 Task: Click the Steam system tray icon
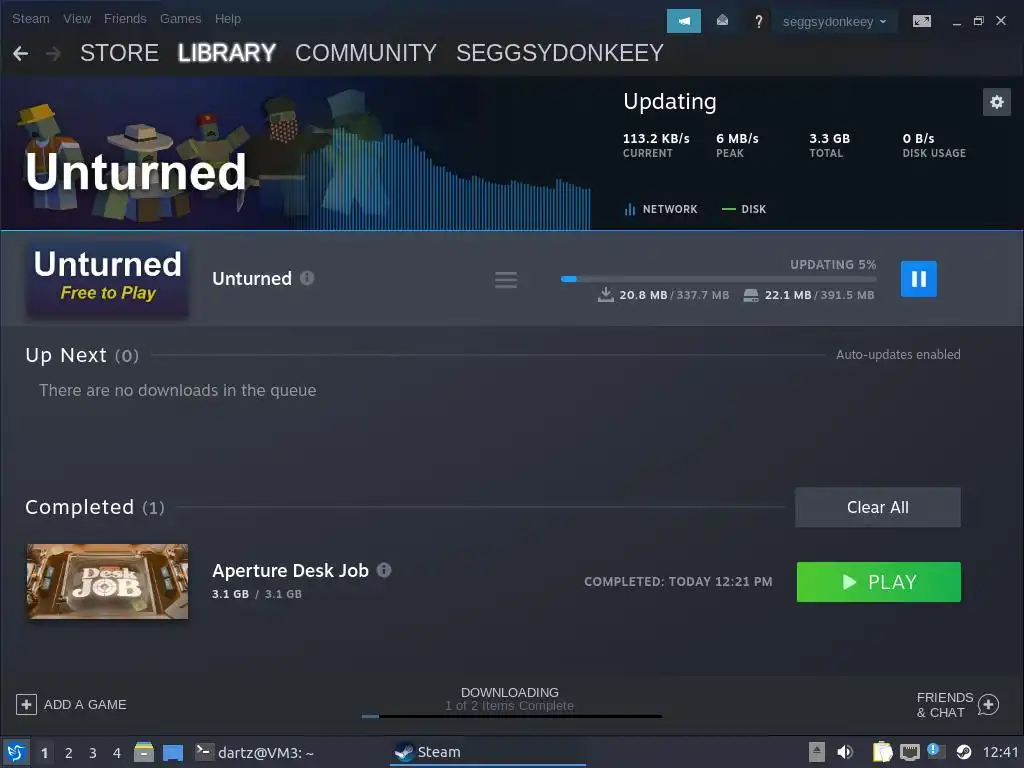[963, 752]
